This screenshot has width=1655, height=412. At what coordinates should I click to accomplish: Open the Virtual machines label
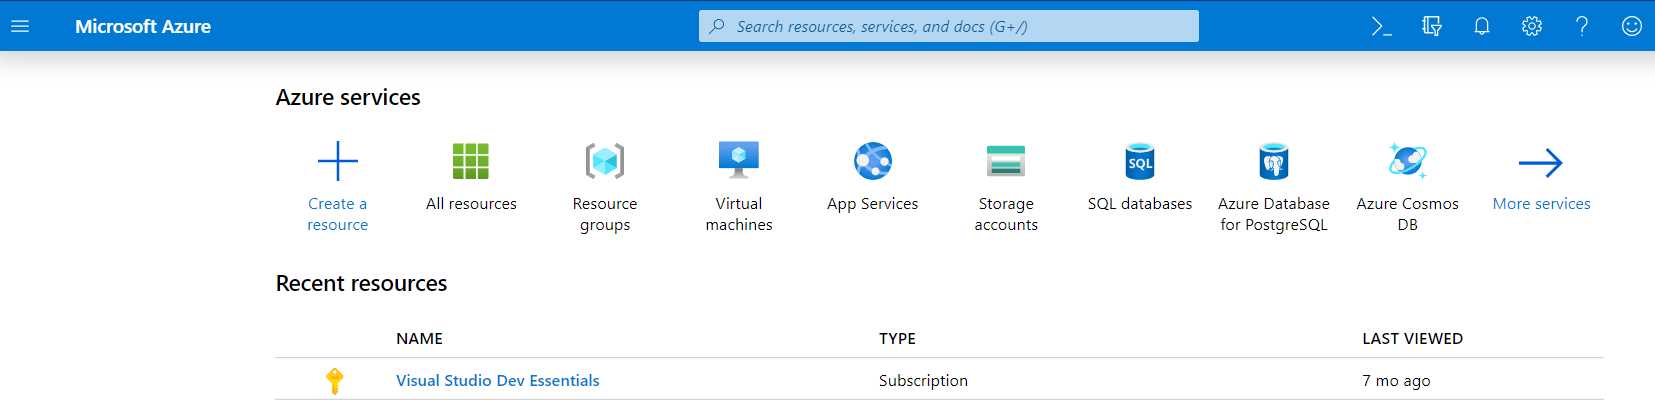pyautogui.click(x=739, y=214)
